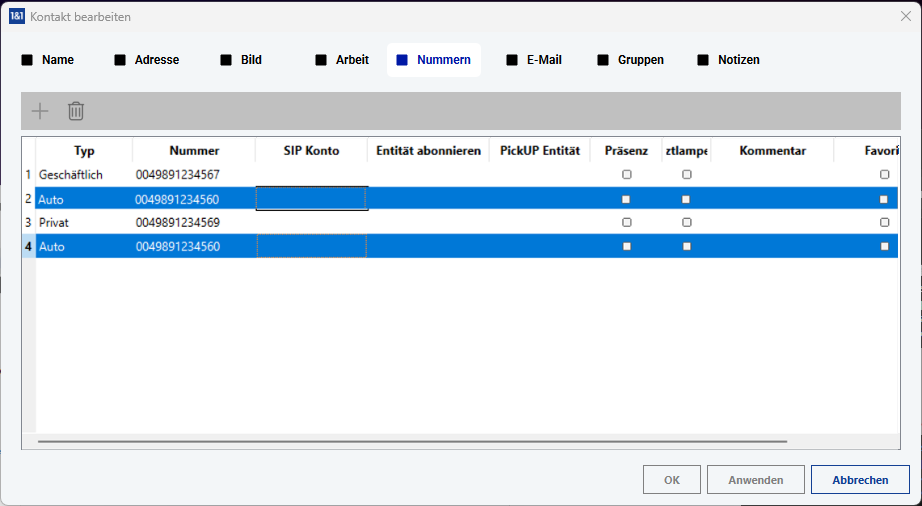Click the plus icon to add number
Viewport: 922px width, 506px height.
pos(40,111)
